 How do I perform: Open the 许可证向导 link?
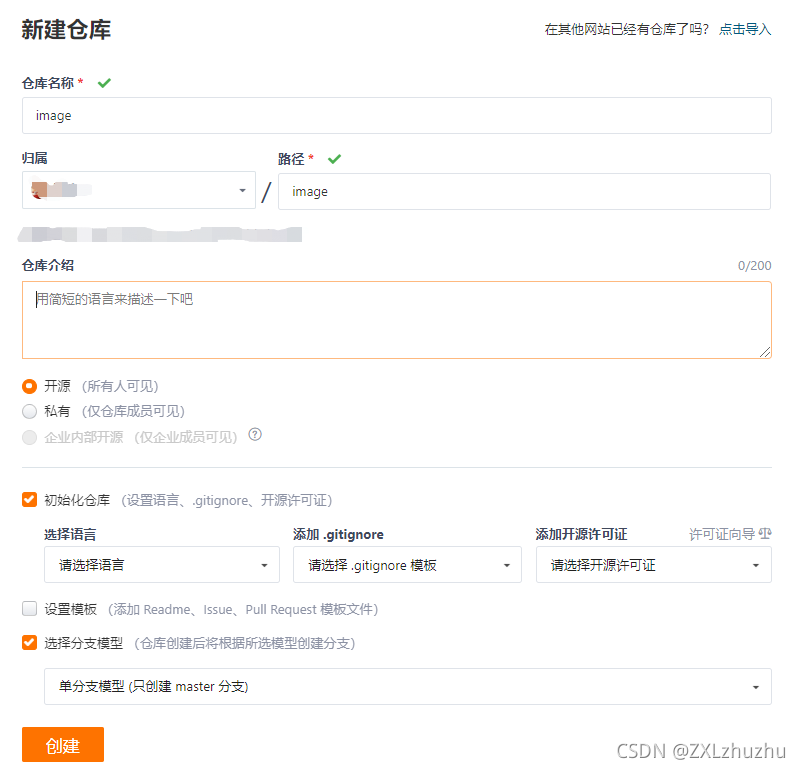(x=722, y=534)
